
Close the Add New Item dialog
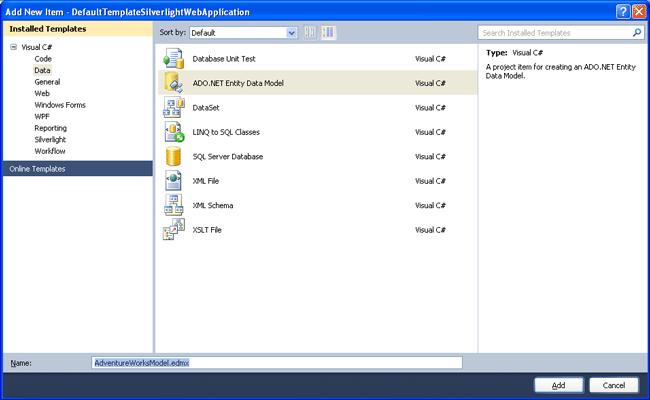pyautogui.click(x=639, y=12)
